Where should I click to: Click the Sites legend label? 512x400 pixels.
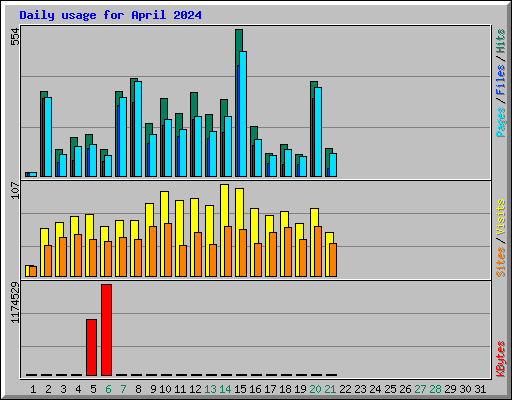pyautogui.click(x=500, y=262)
